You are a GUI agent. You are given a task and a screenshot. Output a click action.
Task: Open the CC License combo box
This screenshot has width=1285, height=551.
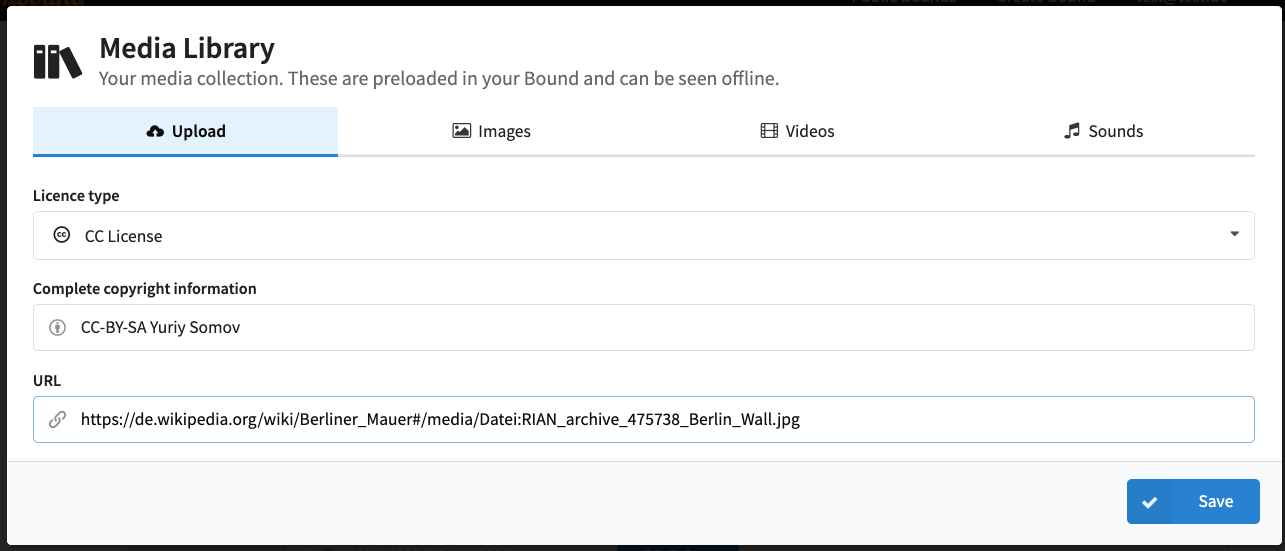(x=644, y=235)
